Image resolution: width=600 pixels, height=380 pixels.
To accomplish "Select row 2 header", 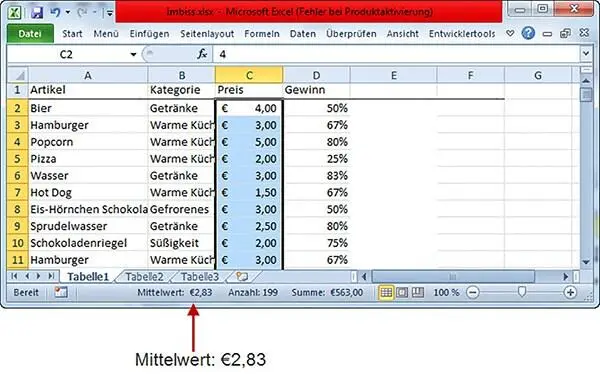I will click(x=18, y=108).
